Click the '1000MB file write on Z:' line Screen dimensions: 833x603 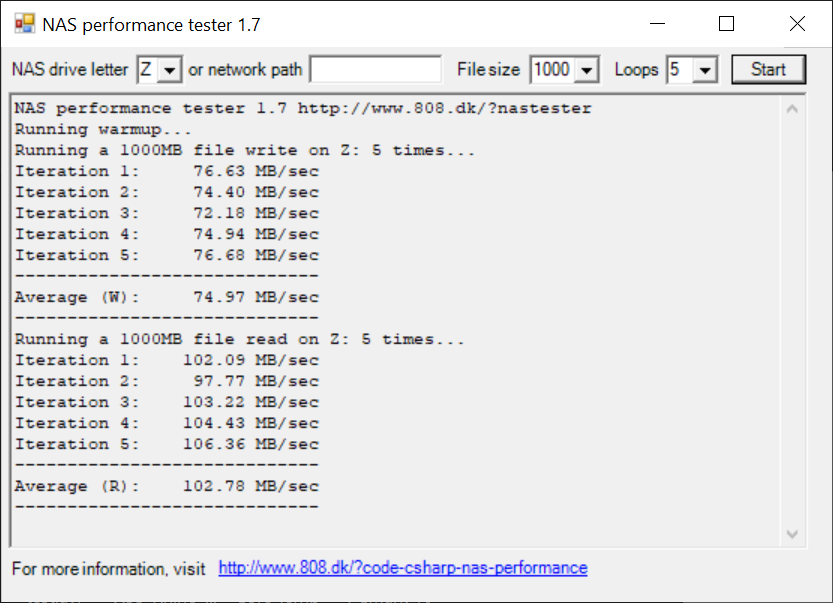pos(244,150)
